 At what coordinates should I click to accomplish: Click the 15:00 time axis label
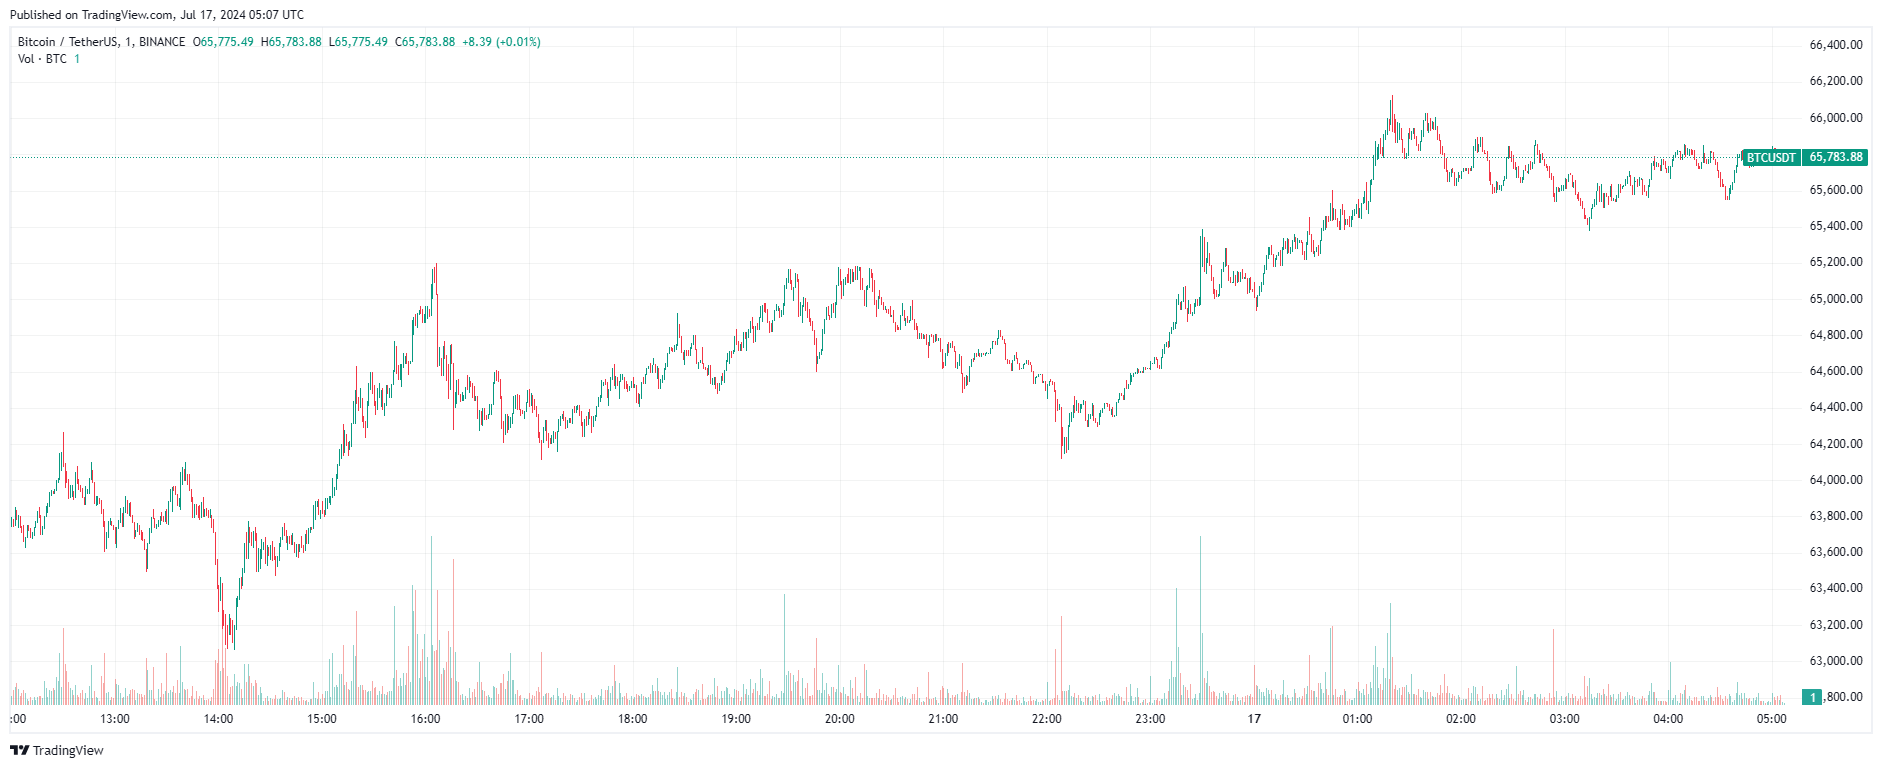[322, 719]
